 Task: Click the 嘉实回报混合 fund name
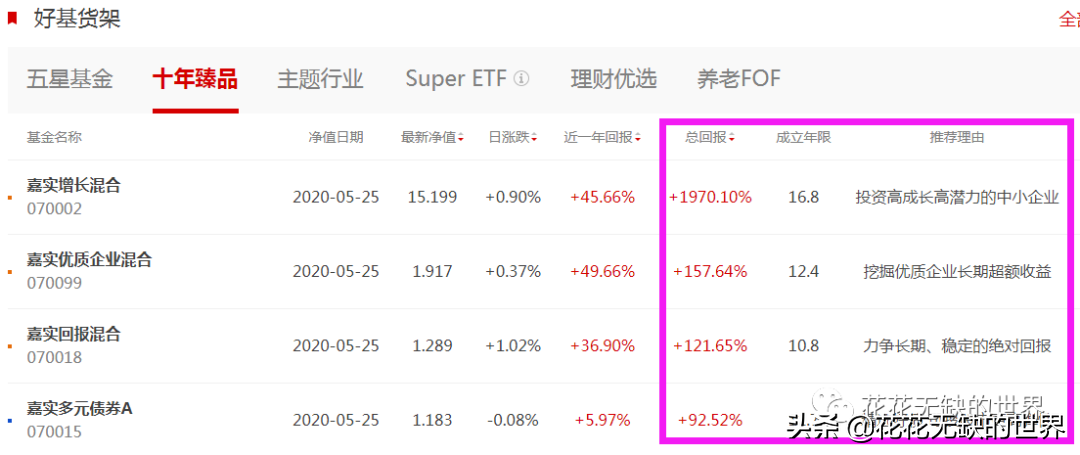[x=73, y=334]
